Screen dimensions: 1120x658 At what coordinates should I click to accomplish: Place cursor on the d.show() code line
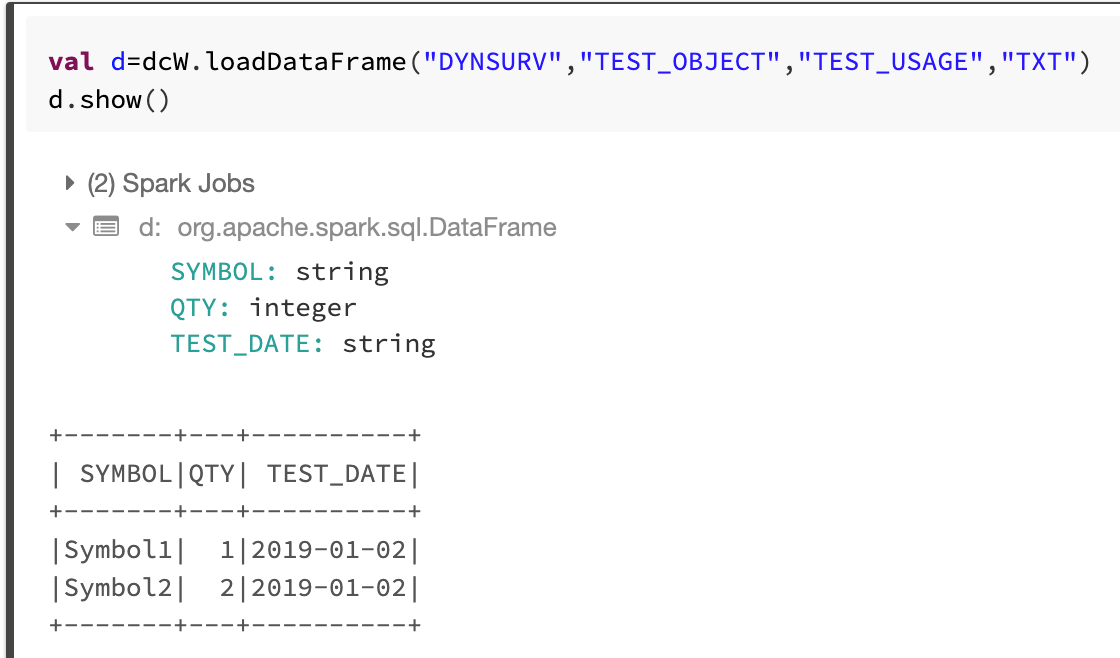109,100
